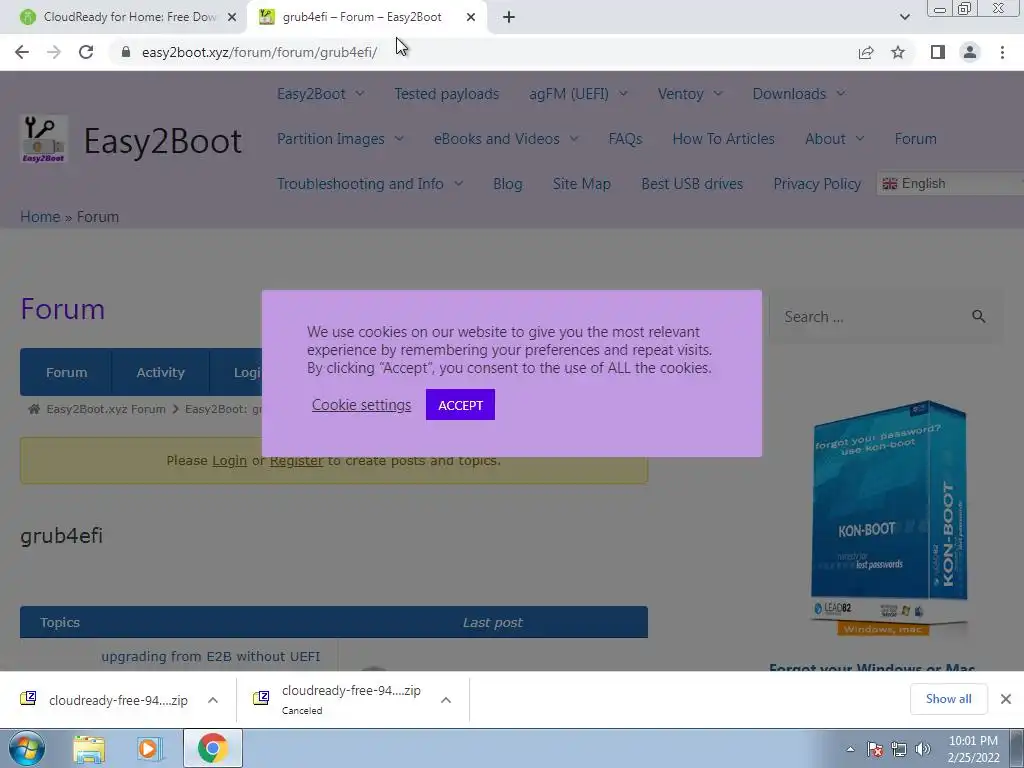Close the CloudReady for Home tab

tap(232, 17)
